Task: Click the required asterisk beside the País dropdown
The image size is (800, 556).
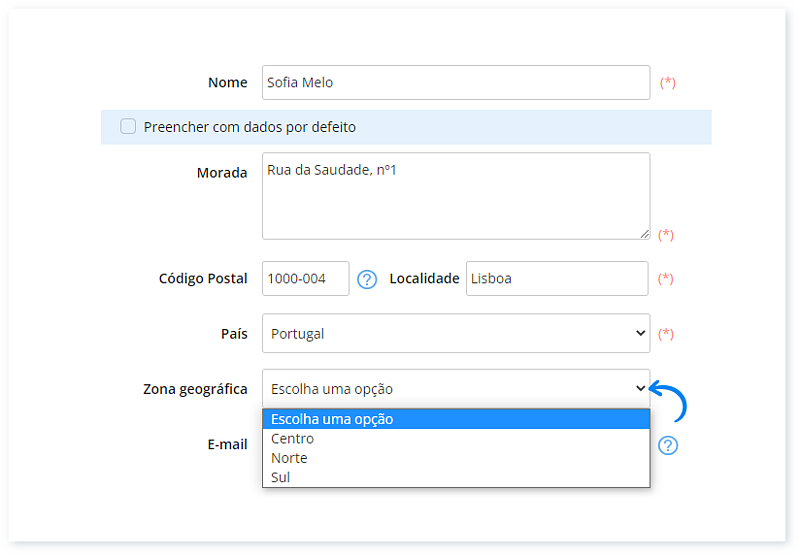Action: (x=665, y=334)
